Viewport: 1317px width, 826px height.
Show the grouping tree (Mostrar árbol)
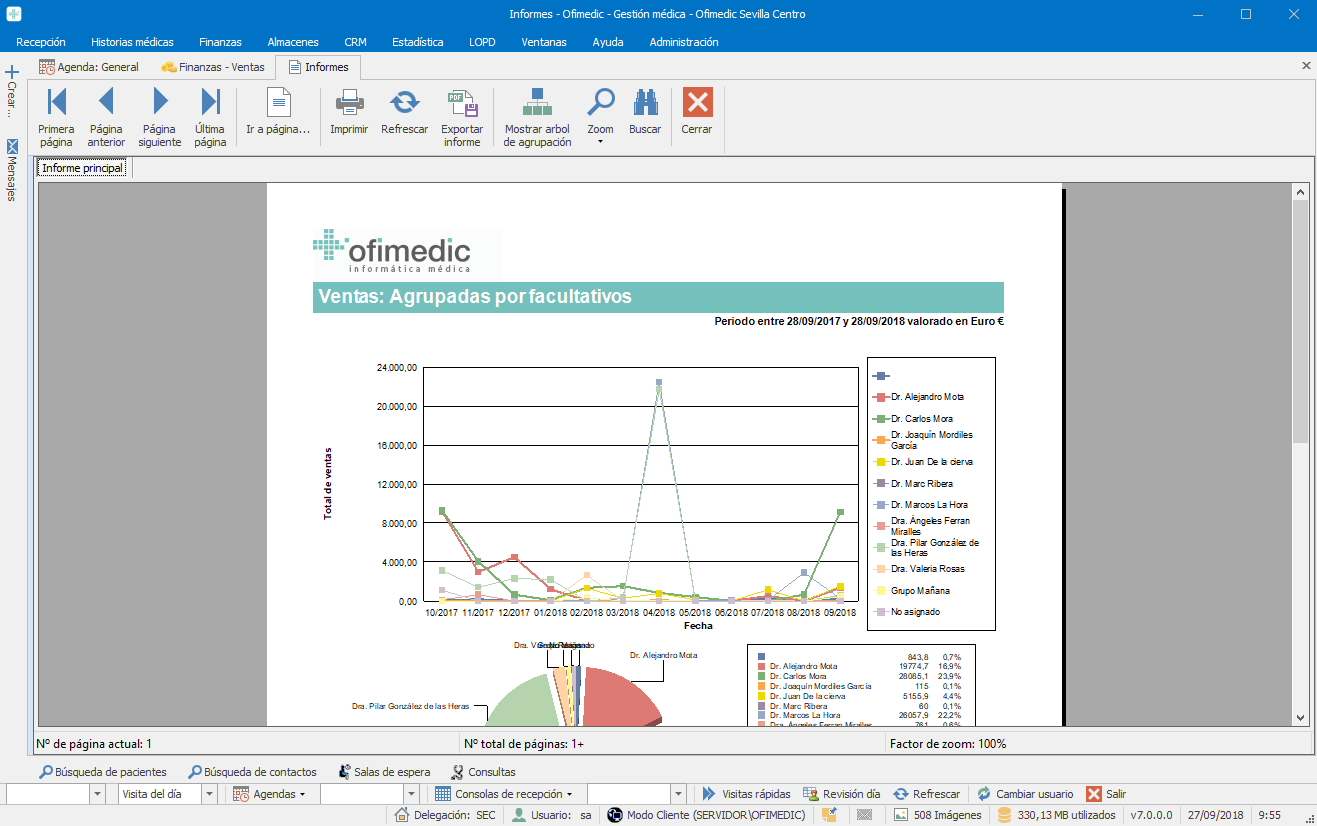(x=537, y=117)
